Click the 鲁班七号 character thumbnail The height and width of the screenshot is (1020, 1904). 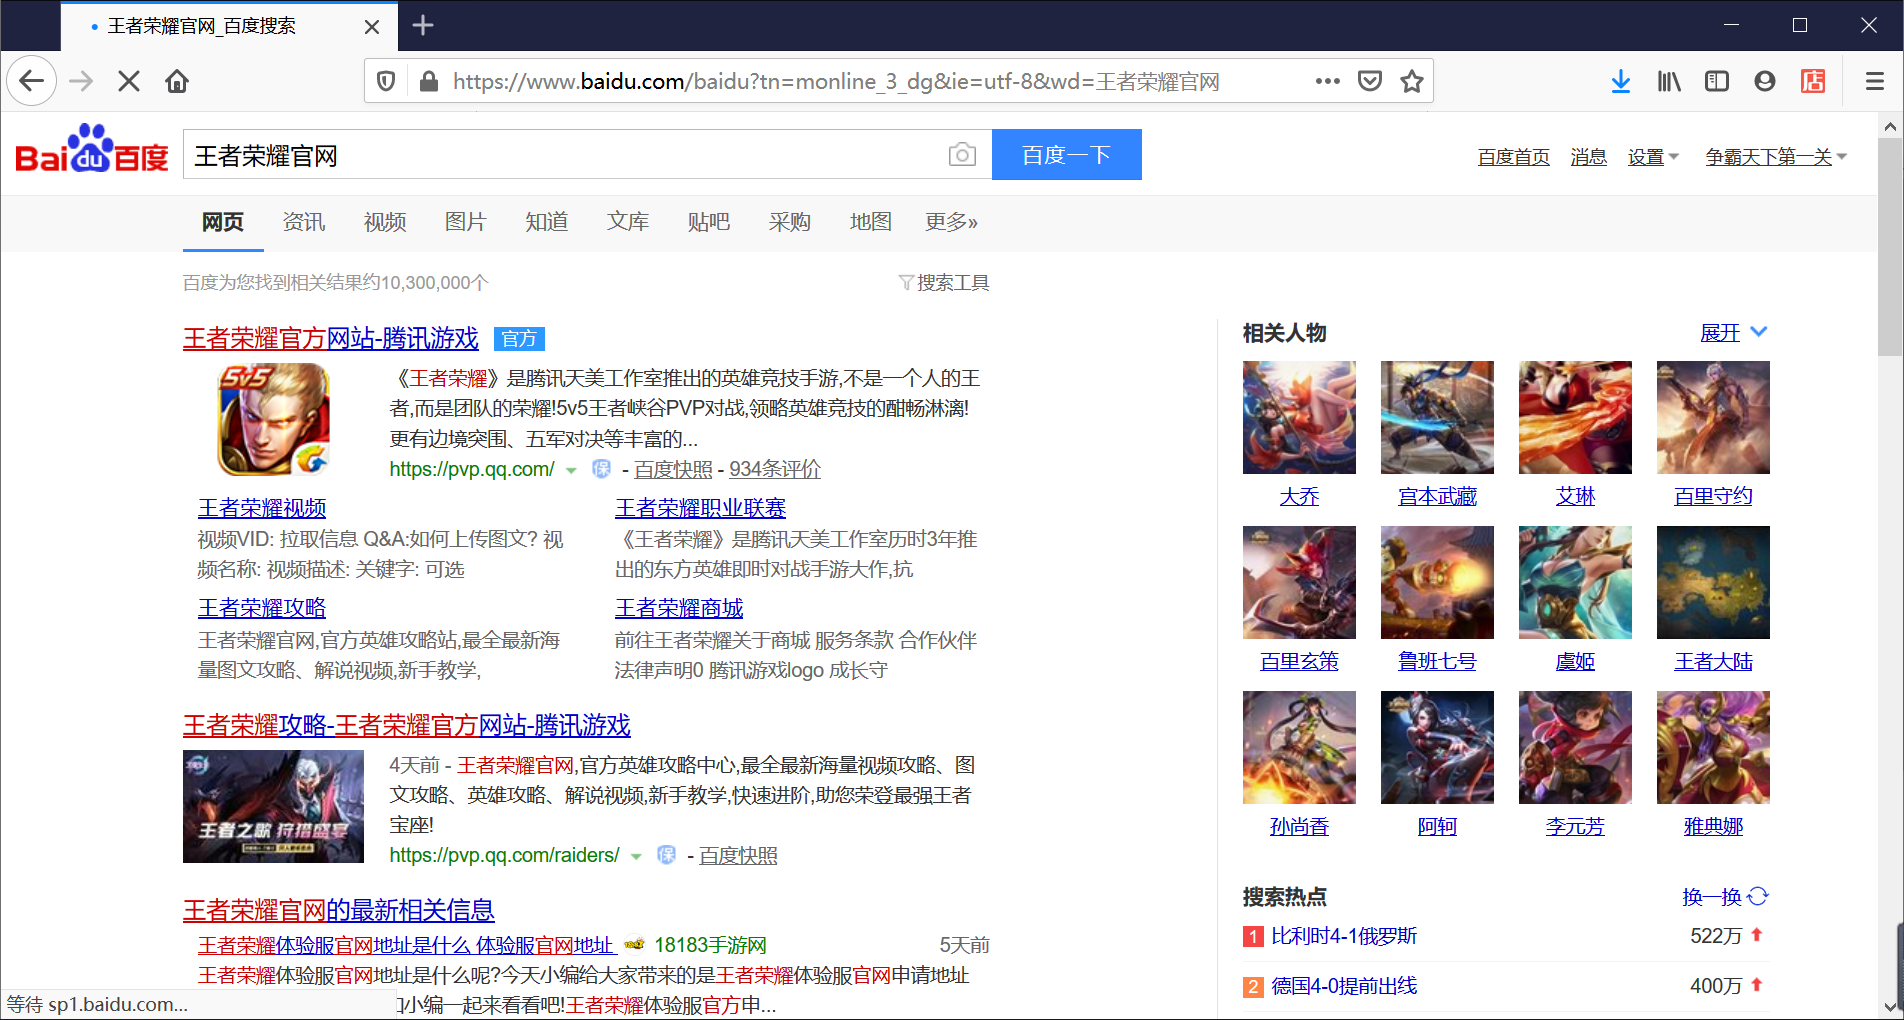tap(1437, 582)
